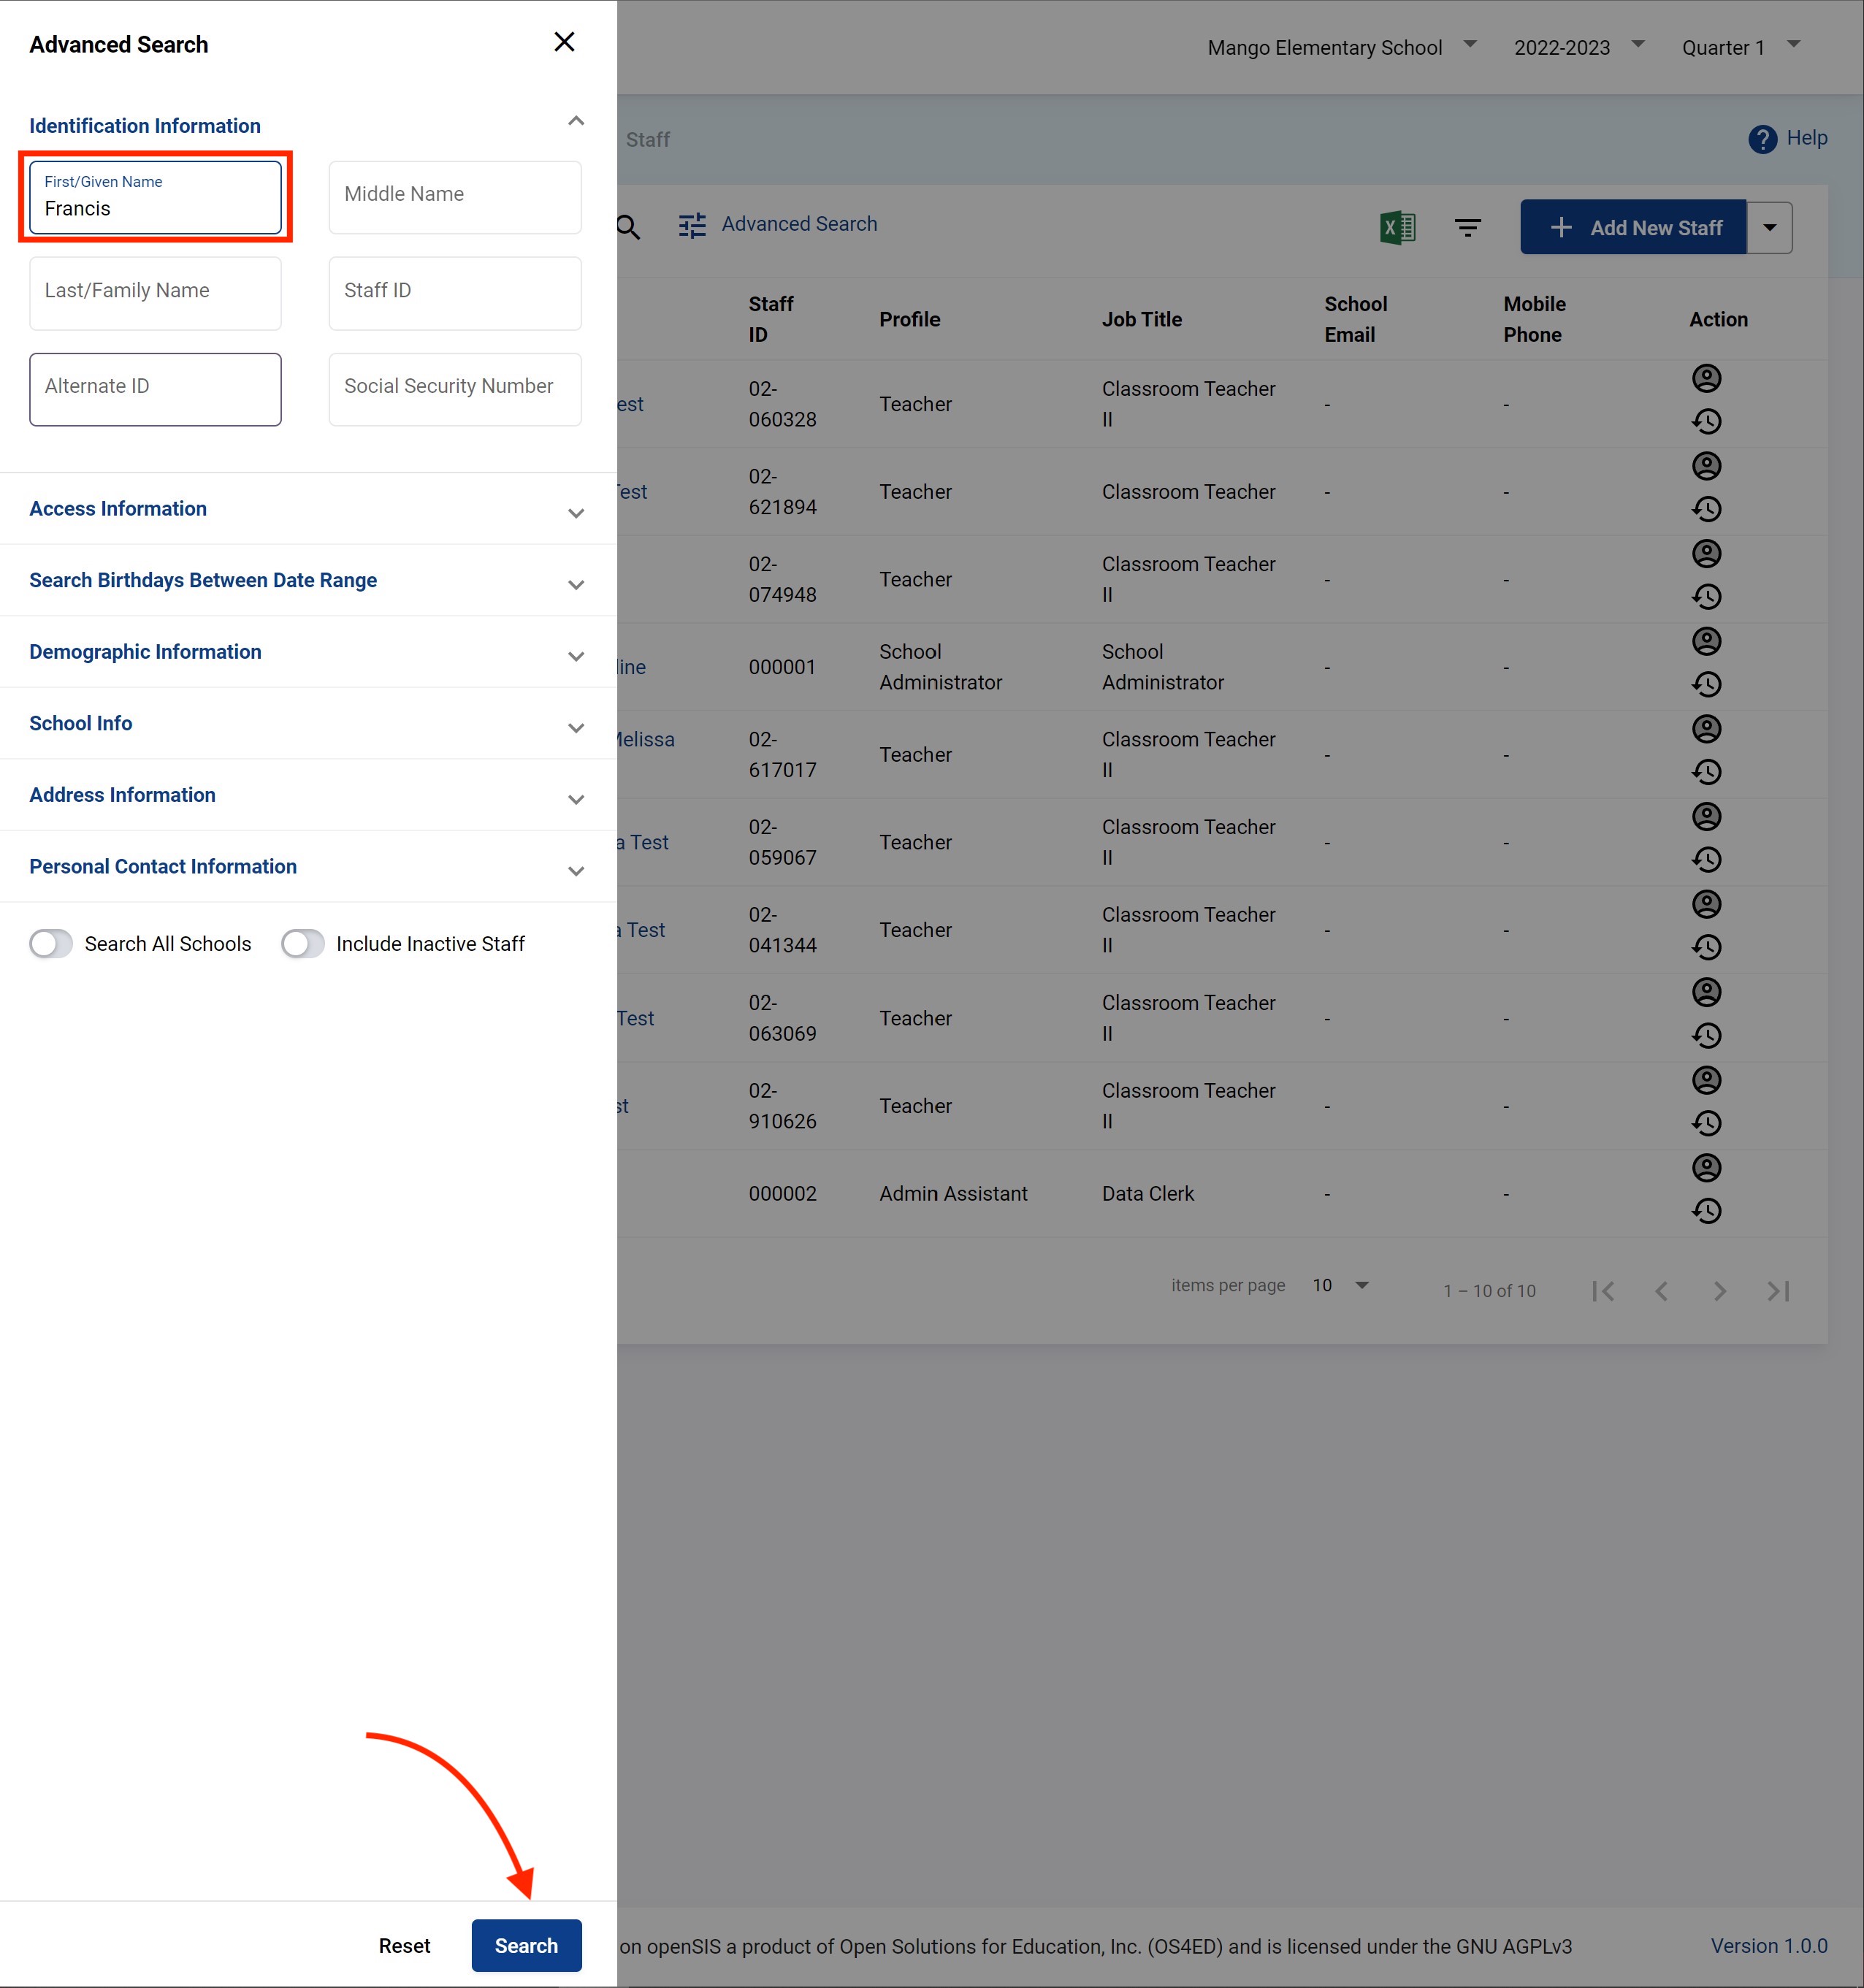1864x1988 pixels.
Task: Click the magnifier search icon
Action: [x=628, y=227]
